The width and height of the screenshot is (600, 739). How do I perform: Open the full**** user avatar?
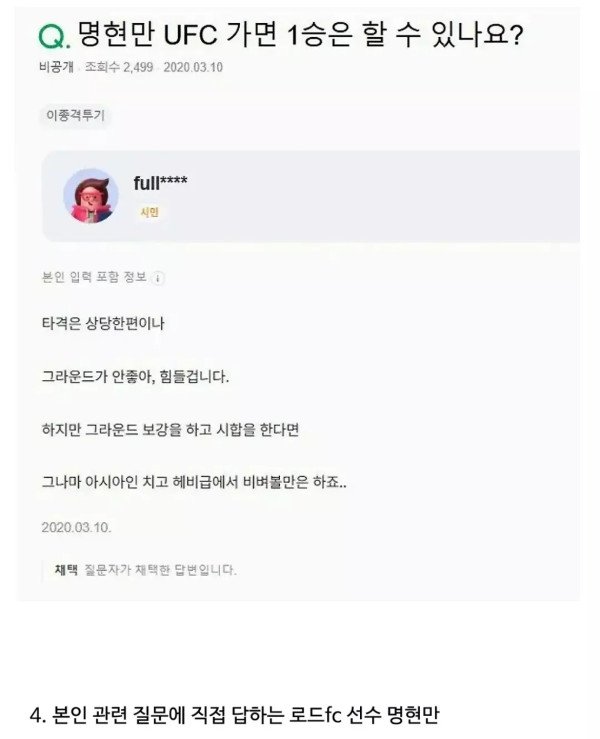click(90, 196)
